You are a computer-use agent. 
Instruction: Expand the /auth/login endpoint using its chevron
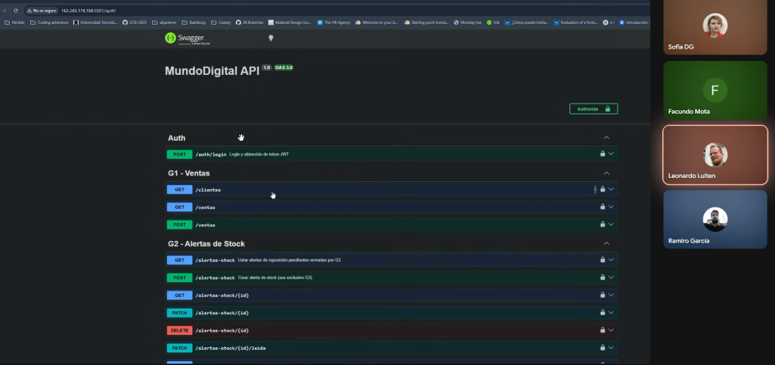(x=611, y=154)
